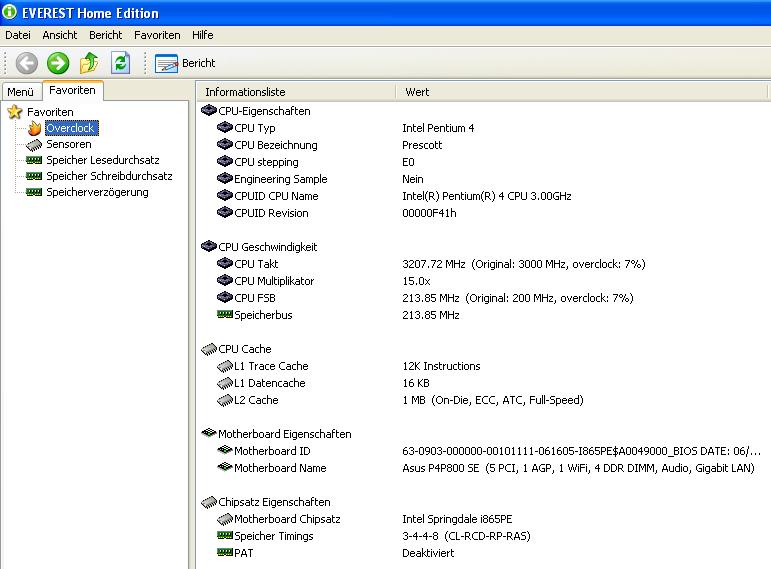771x569 pixels.
Task: Select Speicherverzögerung entry
Action: (x=97, y=192)
